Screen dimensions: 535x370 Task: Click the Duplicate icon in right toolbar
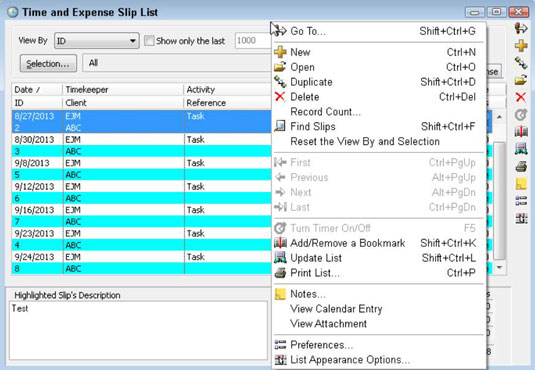[x=521, y=63]
